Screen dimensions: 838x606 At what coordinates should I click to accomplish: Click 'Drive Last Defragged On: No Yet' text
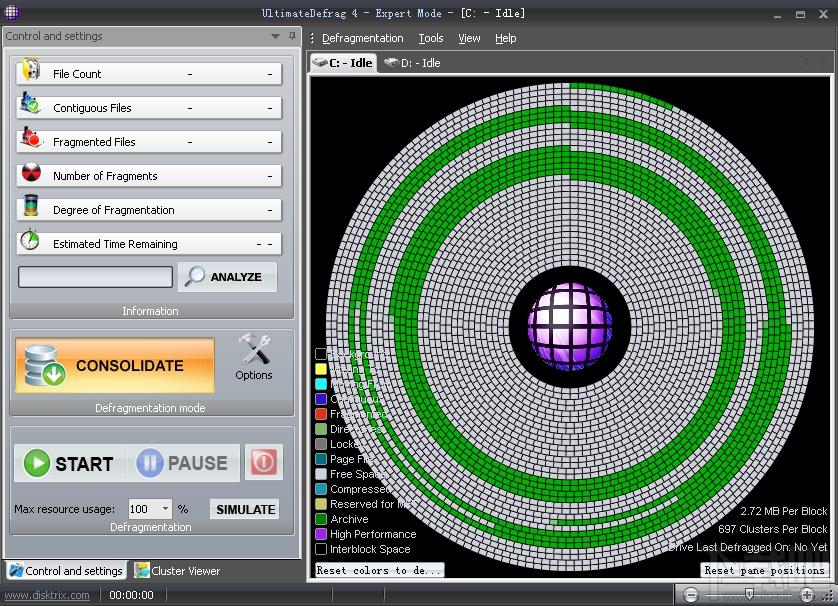click(747, 547)
